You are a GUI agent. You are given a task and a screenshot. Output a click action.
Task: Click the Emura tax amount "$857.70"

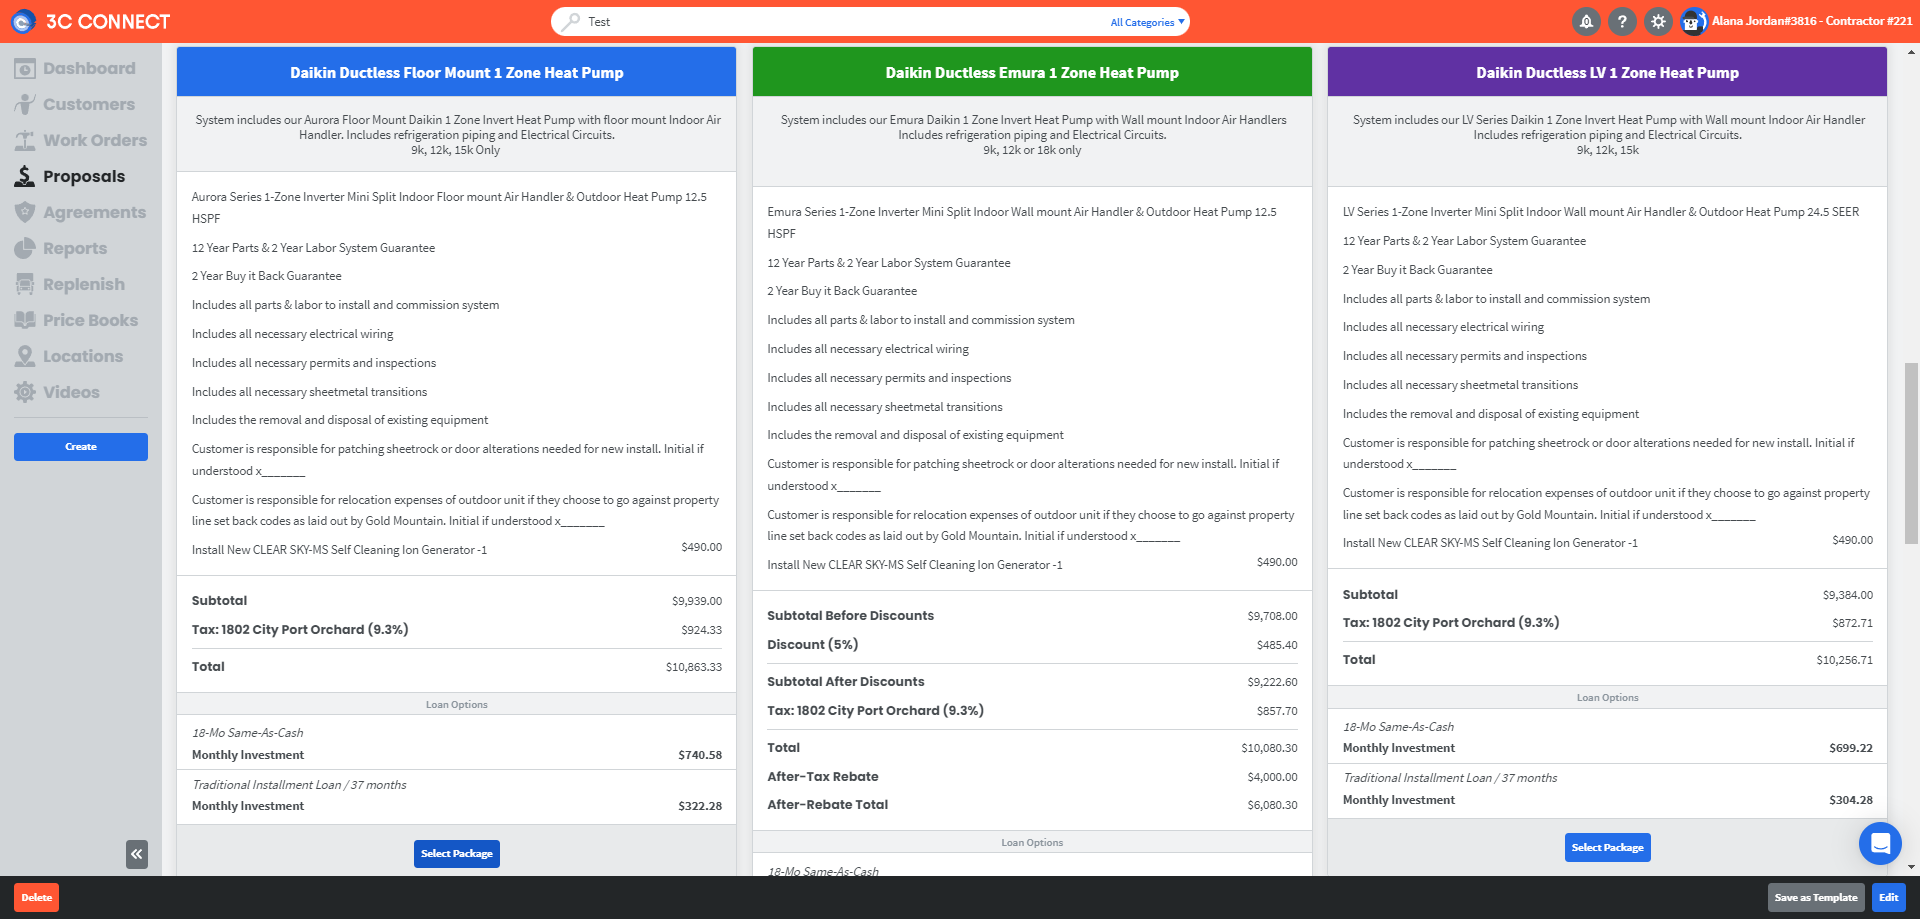1277,711
